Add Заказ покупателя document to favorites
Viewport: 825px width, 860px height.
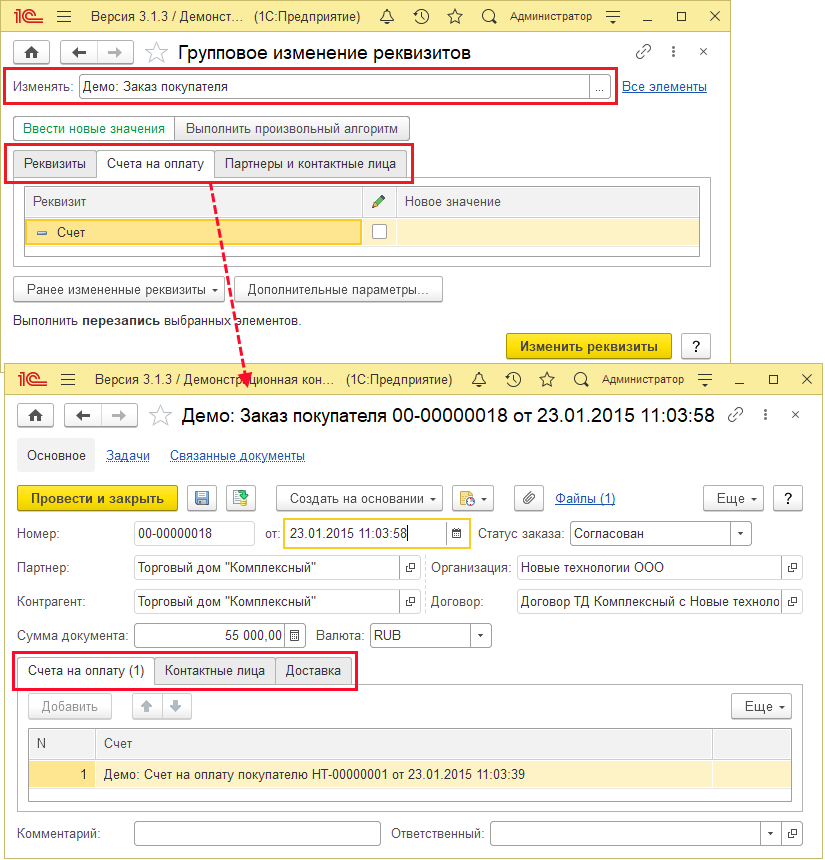160,415
